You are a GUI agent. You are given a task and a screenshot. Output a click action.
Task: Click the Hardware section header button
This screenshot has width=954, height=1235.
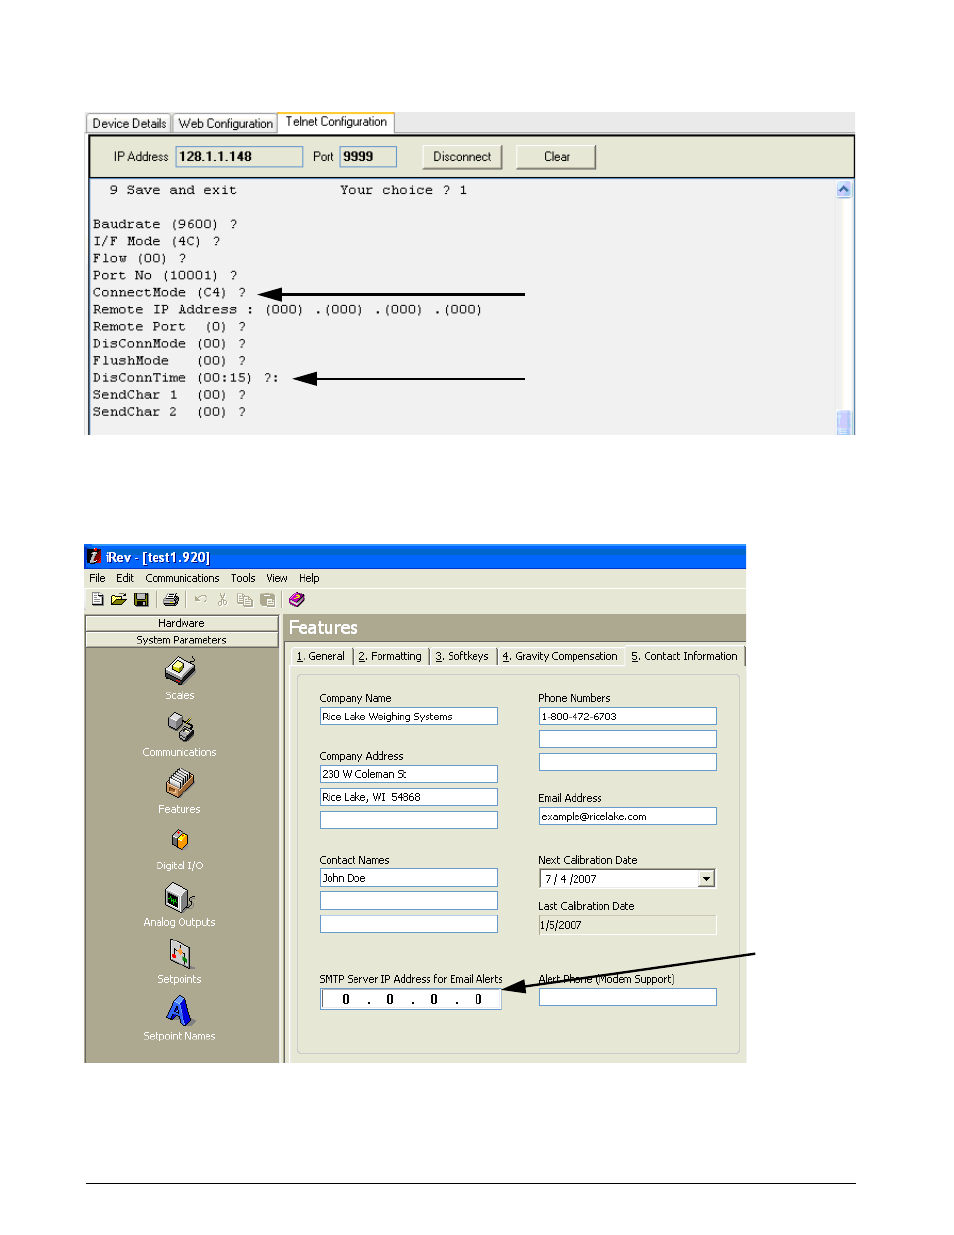point(181,623)
